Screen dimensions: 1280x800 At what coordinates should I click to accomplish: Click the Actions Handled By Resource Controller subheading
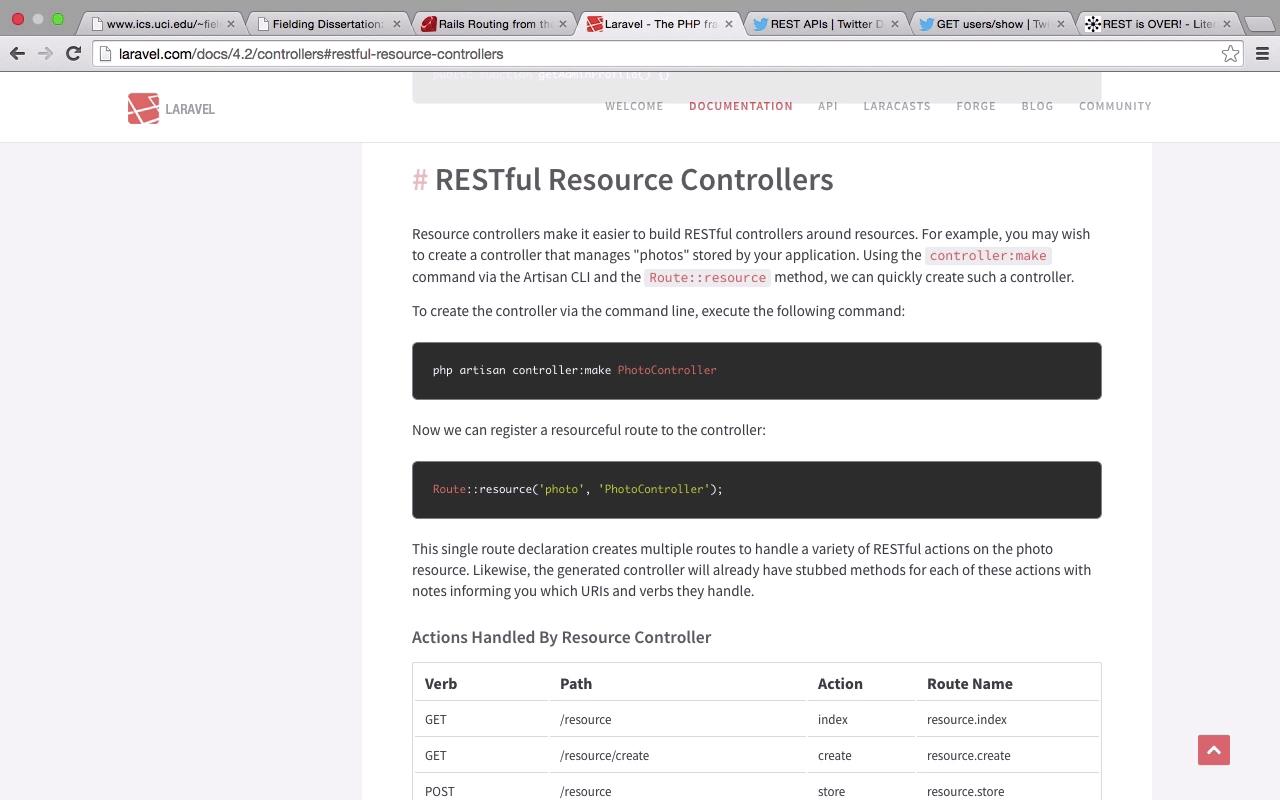[561, 637]
